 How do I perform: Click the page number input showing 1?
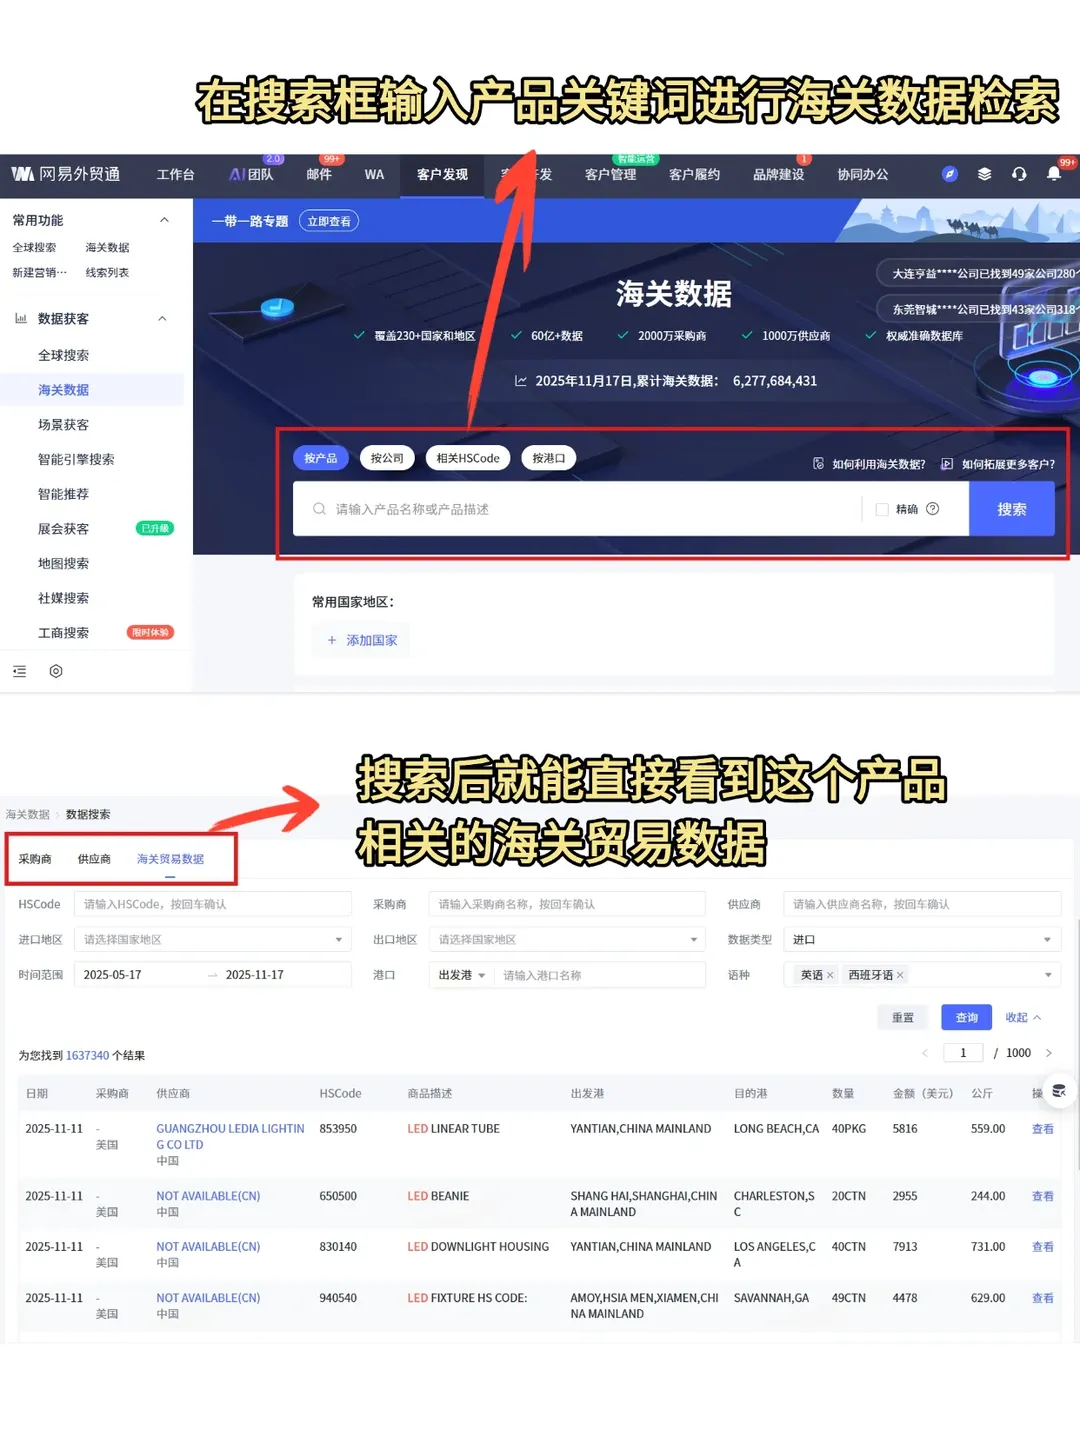pyautogui.click(x=962, y=1052)
